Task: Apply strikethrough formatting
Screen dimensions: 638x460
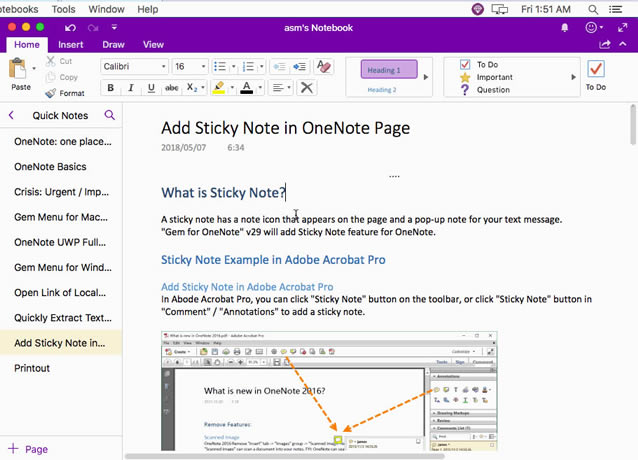Action: [x=171, y=88]
